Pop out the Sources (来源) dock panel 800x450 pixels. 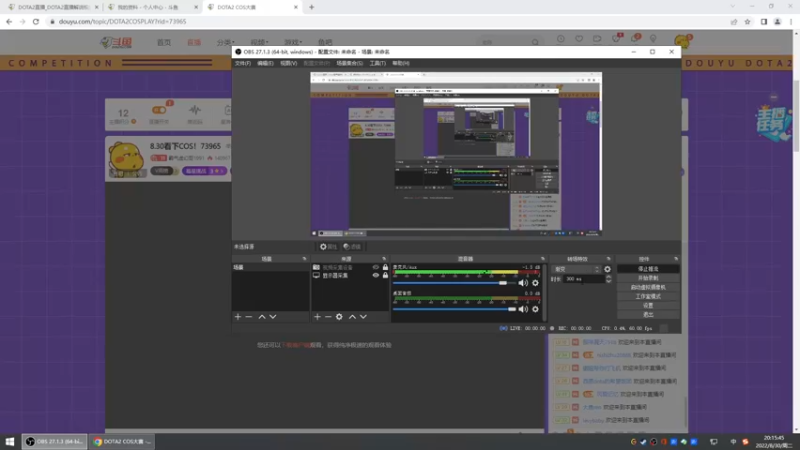click(384, 259)
